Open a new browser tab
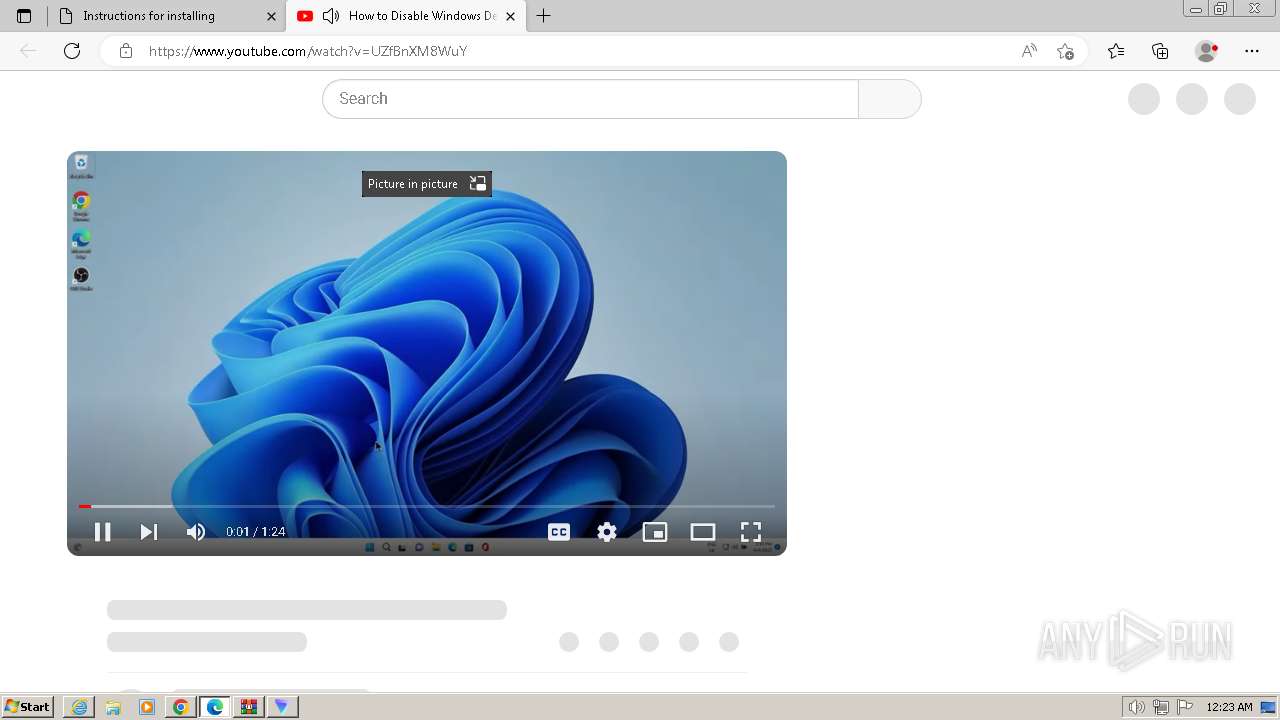This screenshot has width=1280, height=720. [544, 16]
